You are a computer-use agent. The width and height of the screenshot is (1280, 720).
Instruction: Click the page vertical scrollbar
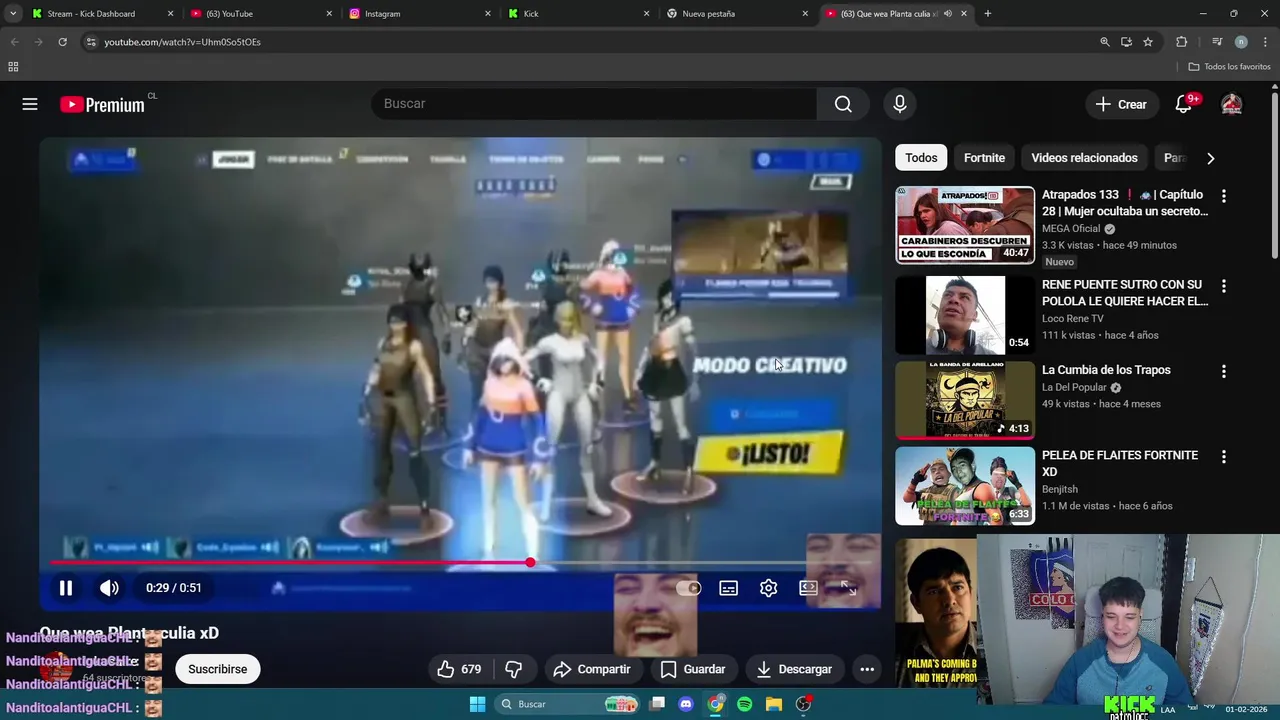click(x=1274, y=175)
